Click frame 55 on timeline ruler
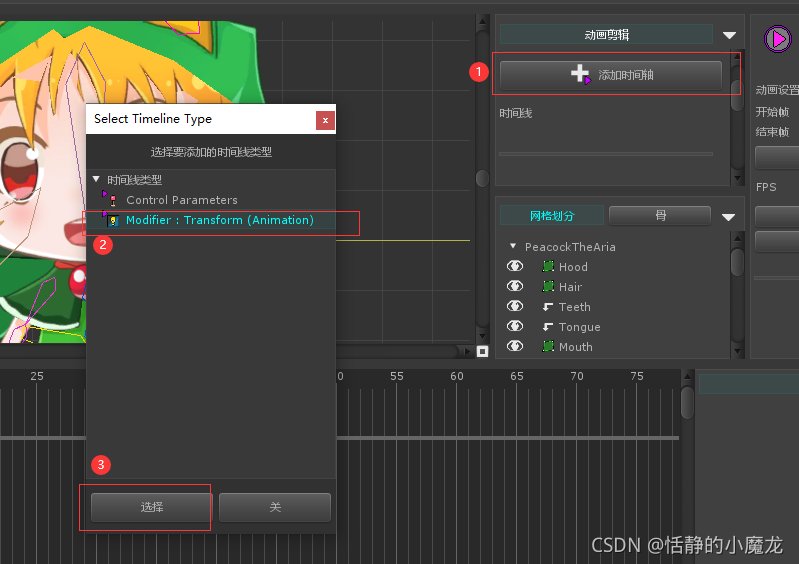The height and width of the screenshot is (564, 799). click(396, 376)
